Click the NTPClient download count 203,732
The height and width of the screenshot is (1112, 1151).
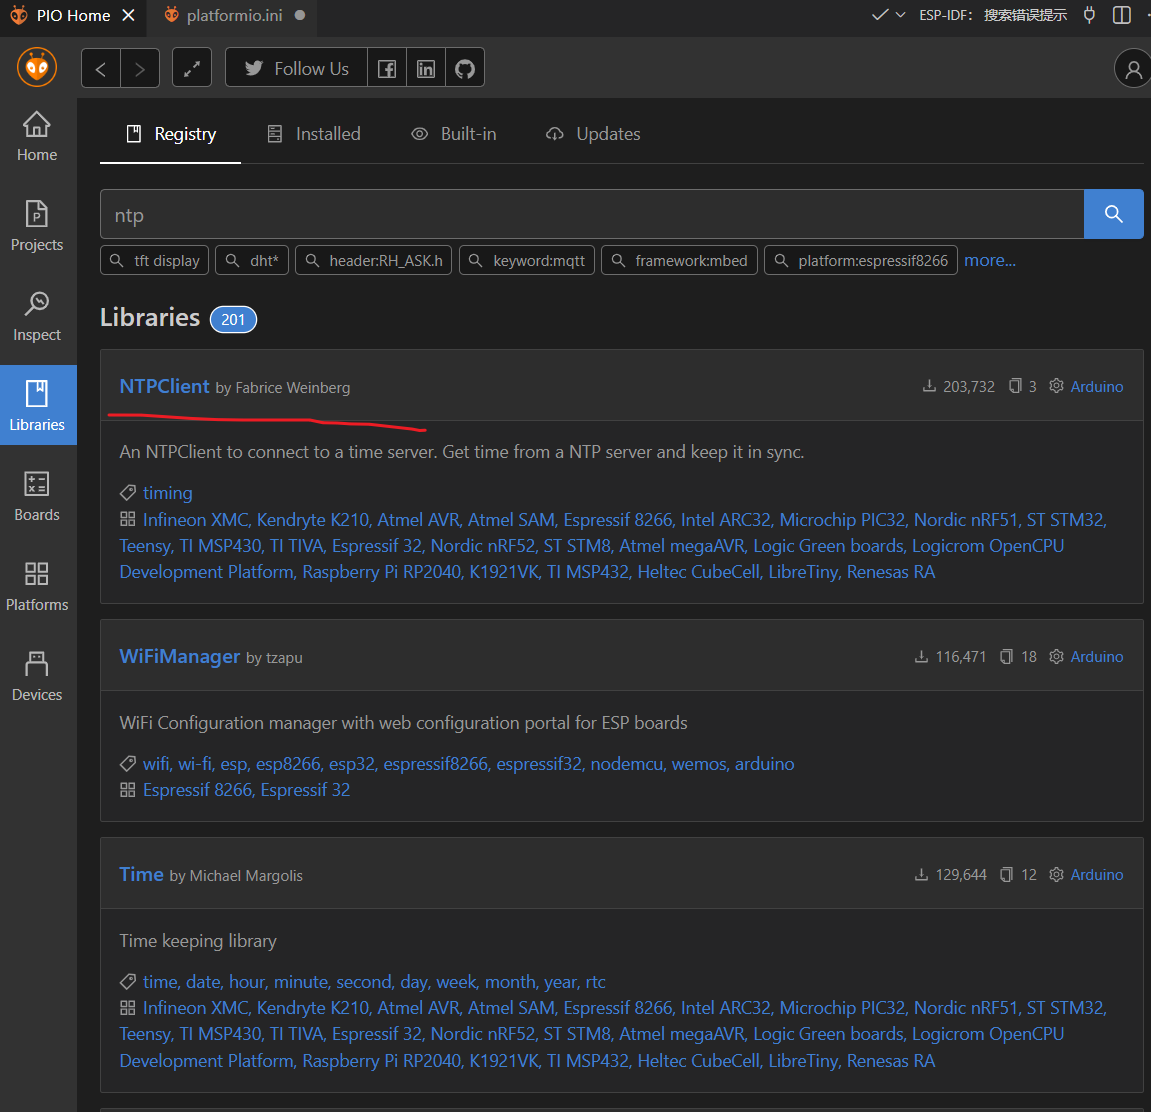click(959, 387)
